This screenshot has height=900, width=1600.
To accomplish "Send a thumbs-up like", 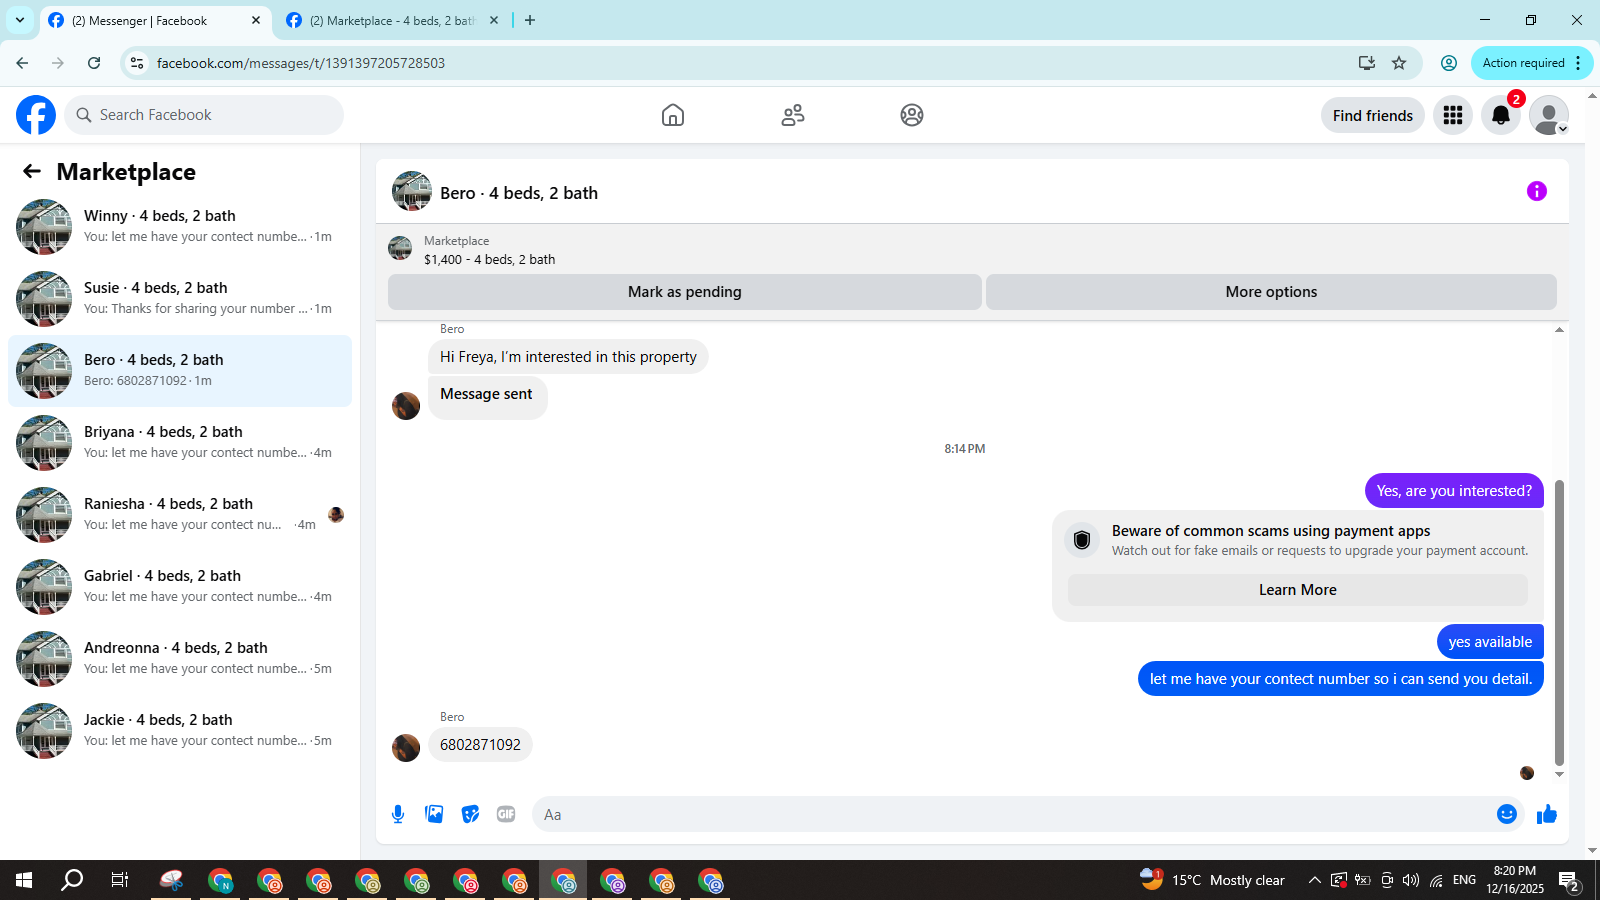I will [x=1547, y=814].
